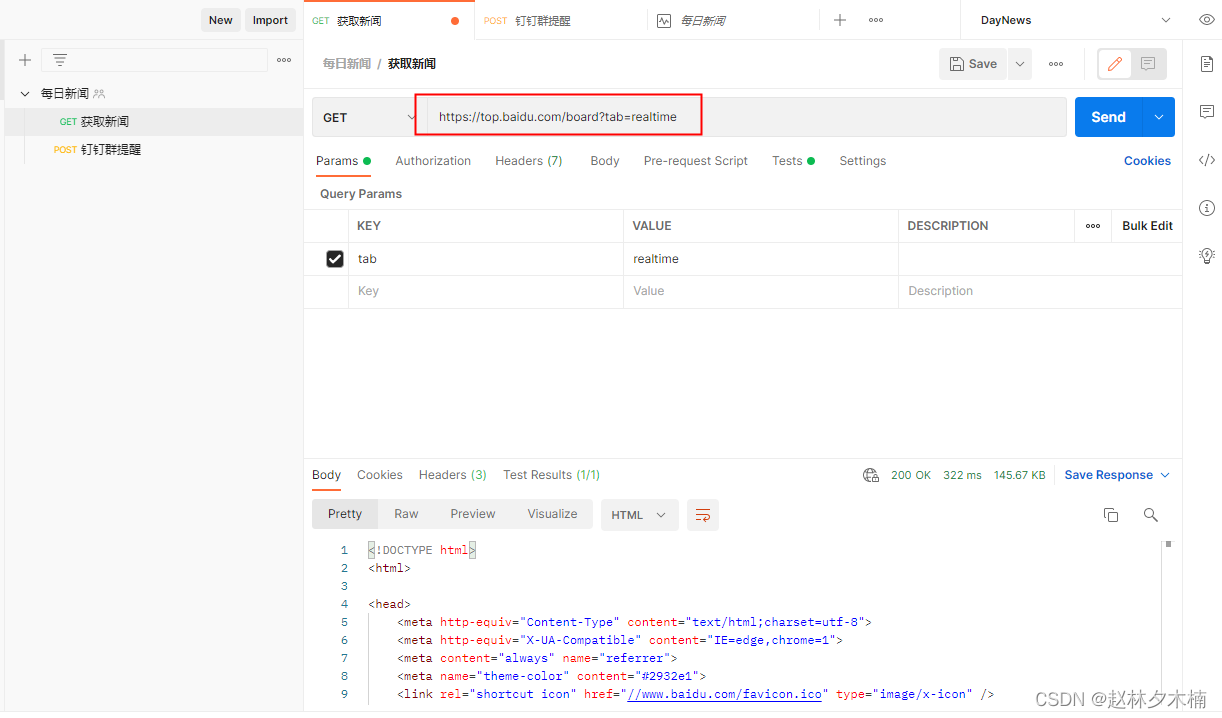
Task: Open the request Body tab
Action: tap(605, 161)
